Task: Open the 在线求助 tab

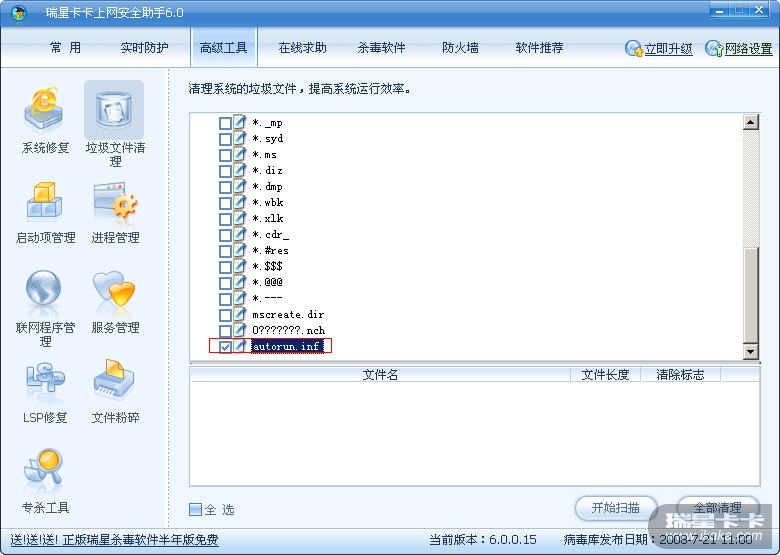Action: 302,48
